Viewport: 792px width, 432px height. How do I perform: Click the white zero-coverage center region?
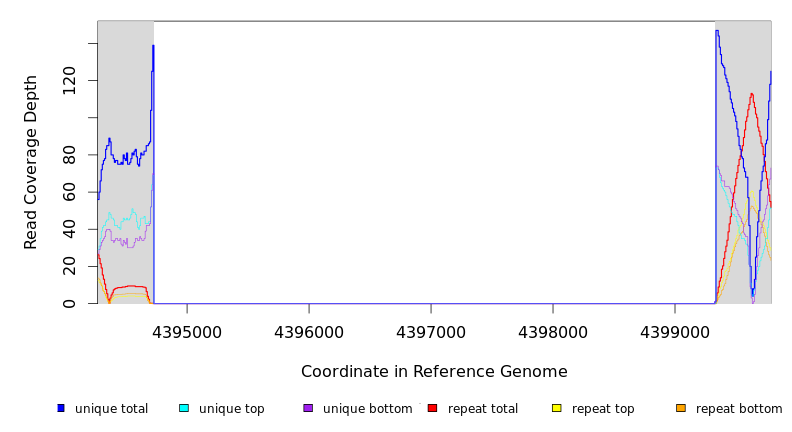tap(434, 160)
